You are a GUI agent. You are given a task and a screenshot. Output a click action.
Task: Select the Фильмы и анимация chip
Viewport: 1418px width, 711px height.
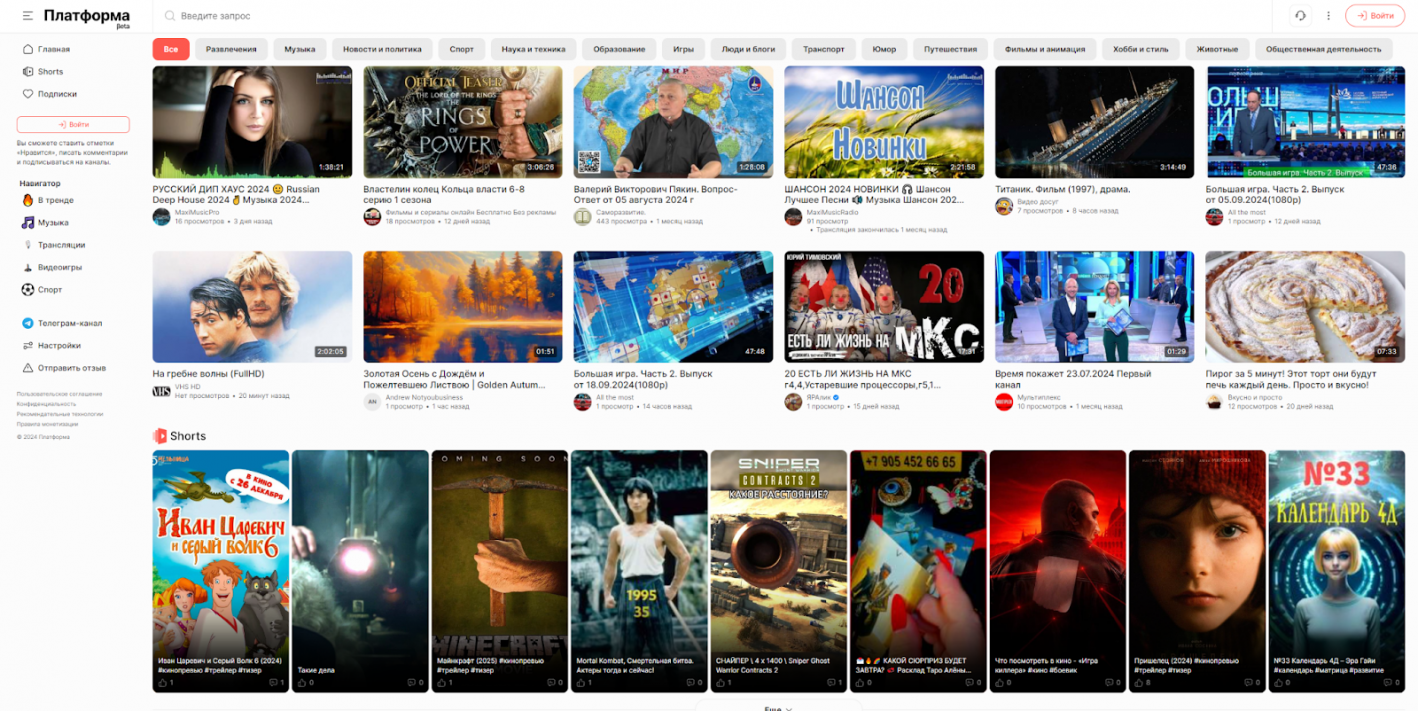pos(1045,49)
